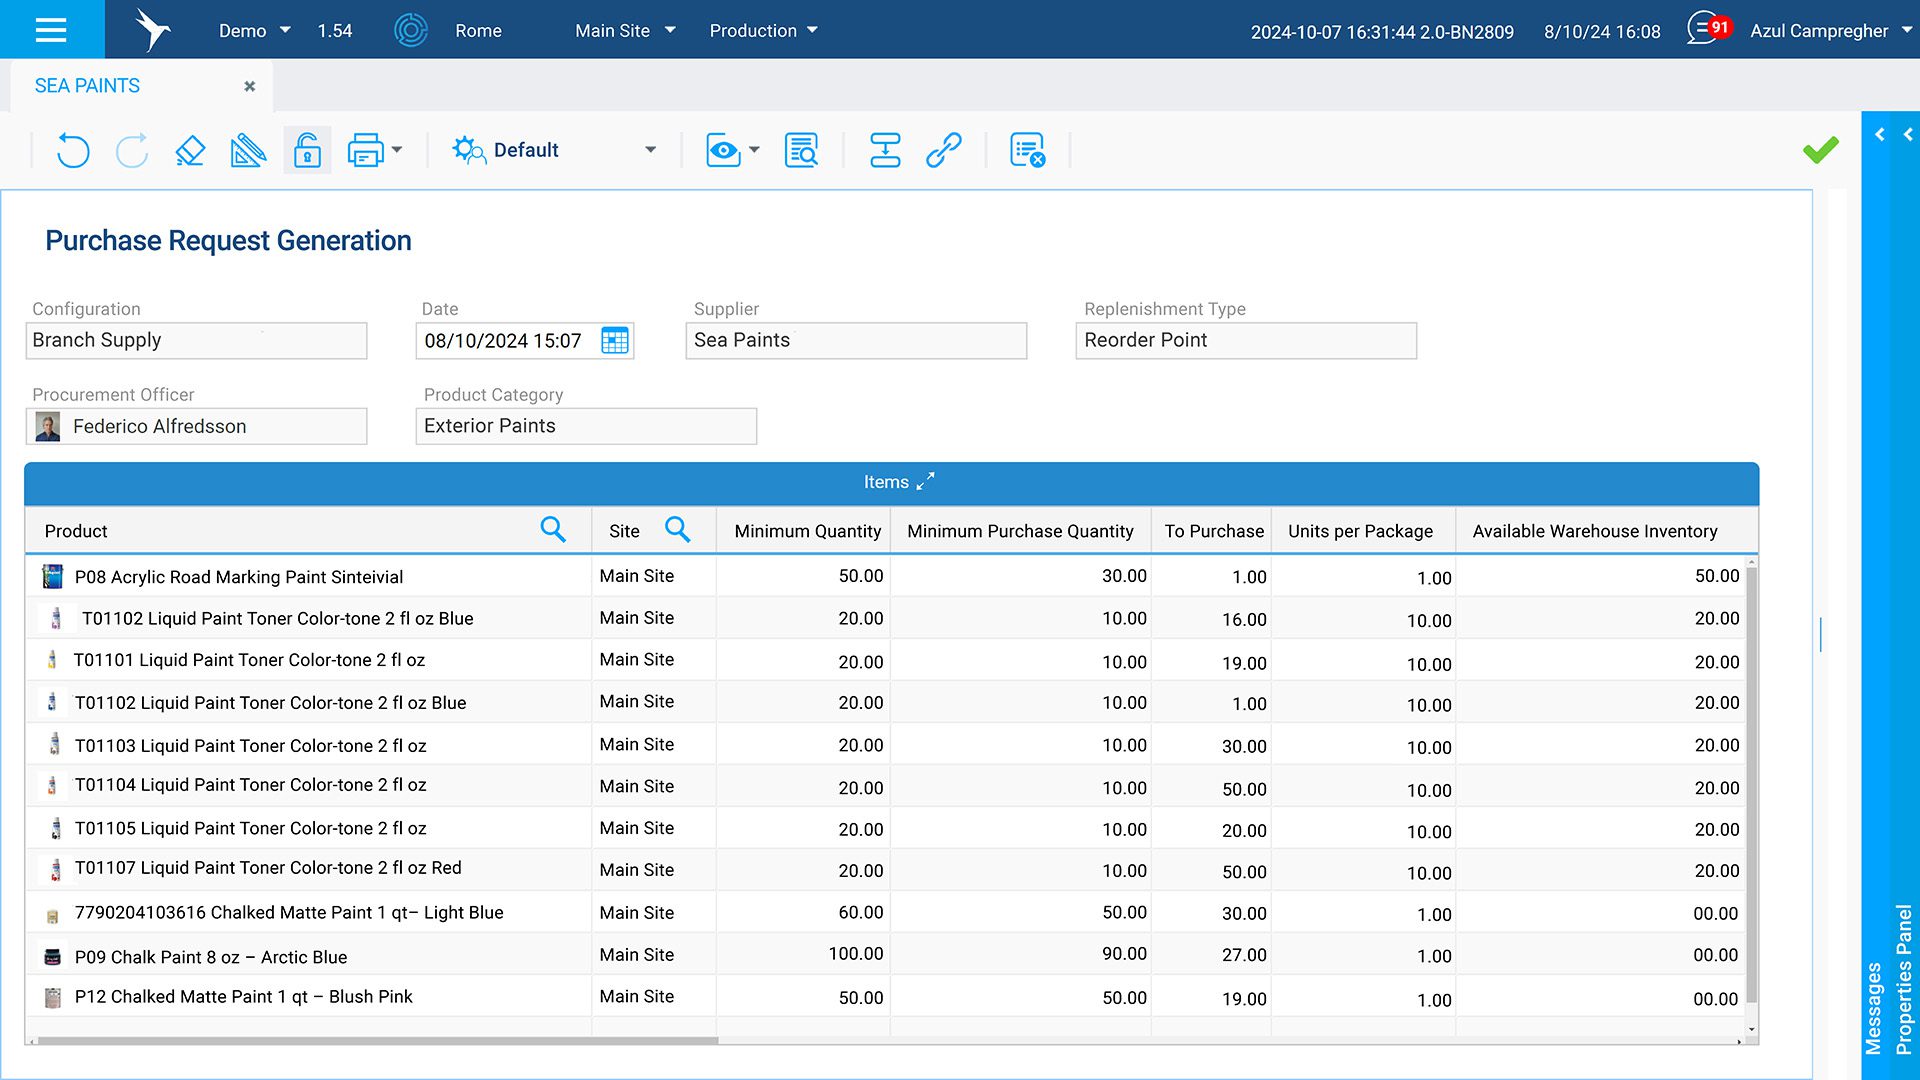Click the printer icon
Viewport: 1920px width, 1080px height.
click(x=365, y=151)
